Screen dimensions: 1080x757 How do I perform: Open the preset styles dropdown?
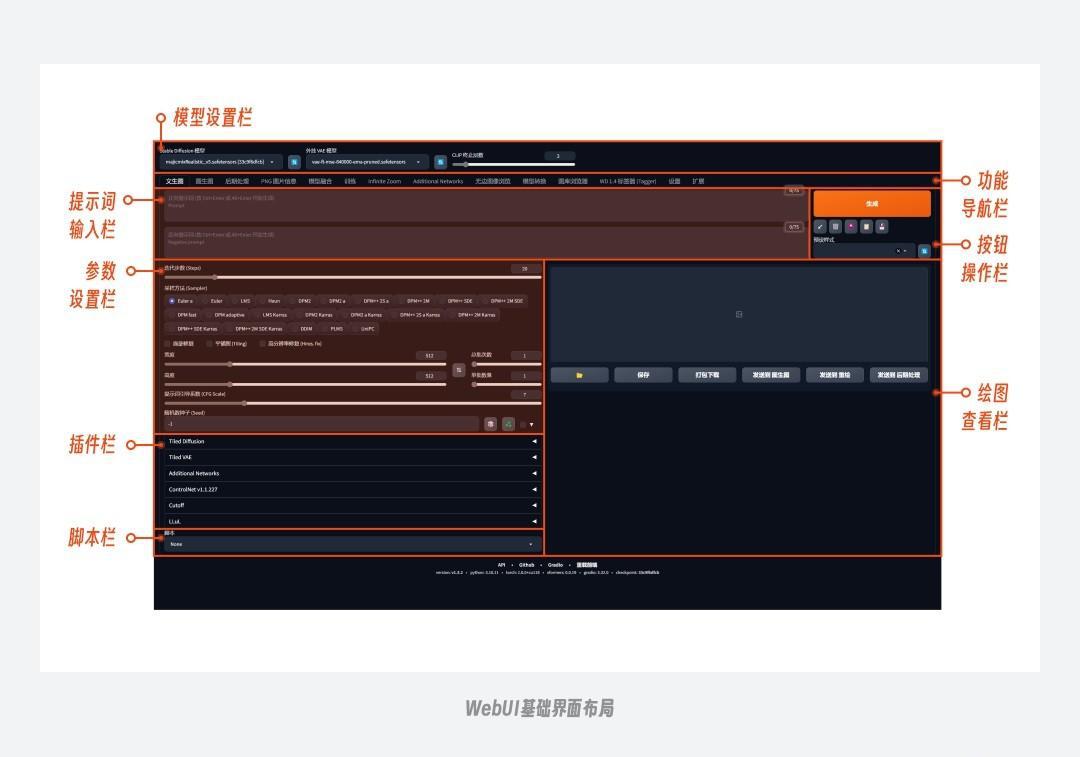tap(864, 251)
